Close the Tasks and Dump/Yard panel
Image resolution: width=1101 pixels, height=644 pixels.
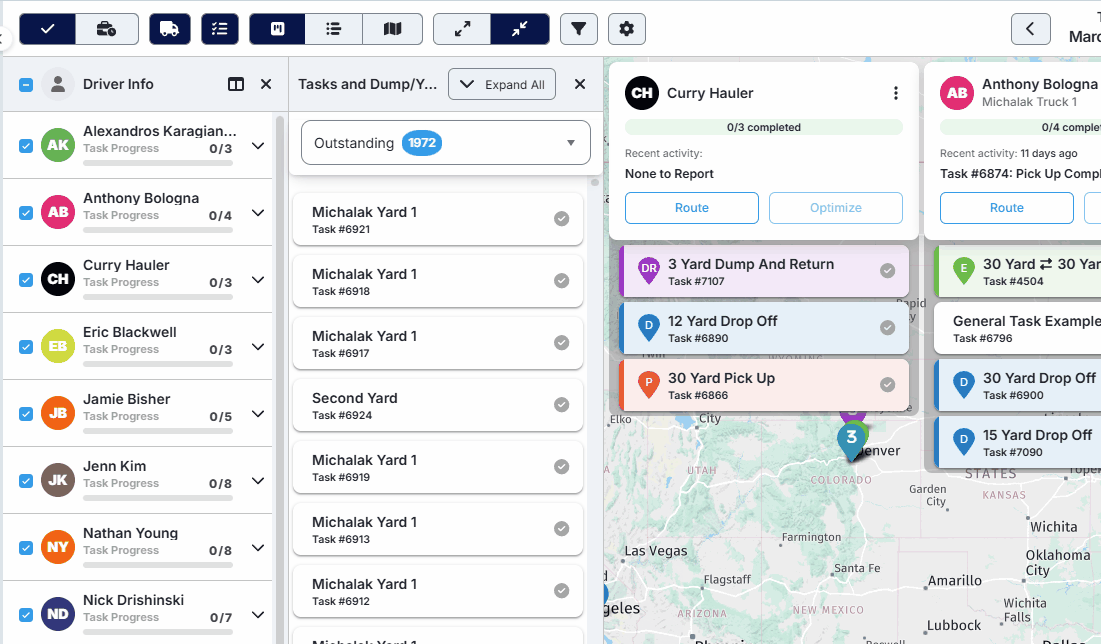(x=580, y=84)
